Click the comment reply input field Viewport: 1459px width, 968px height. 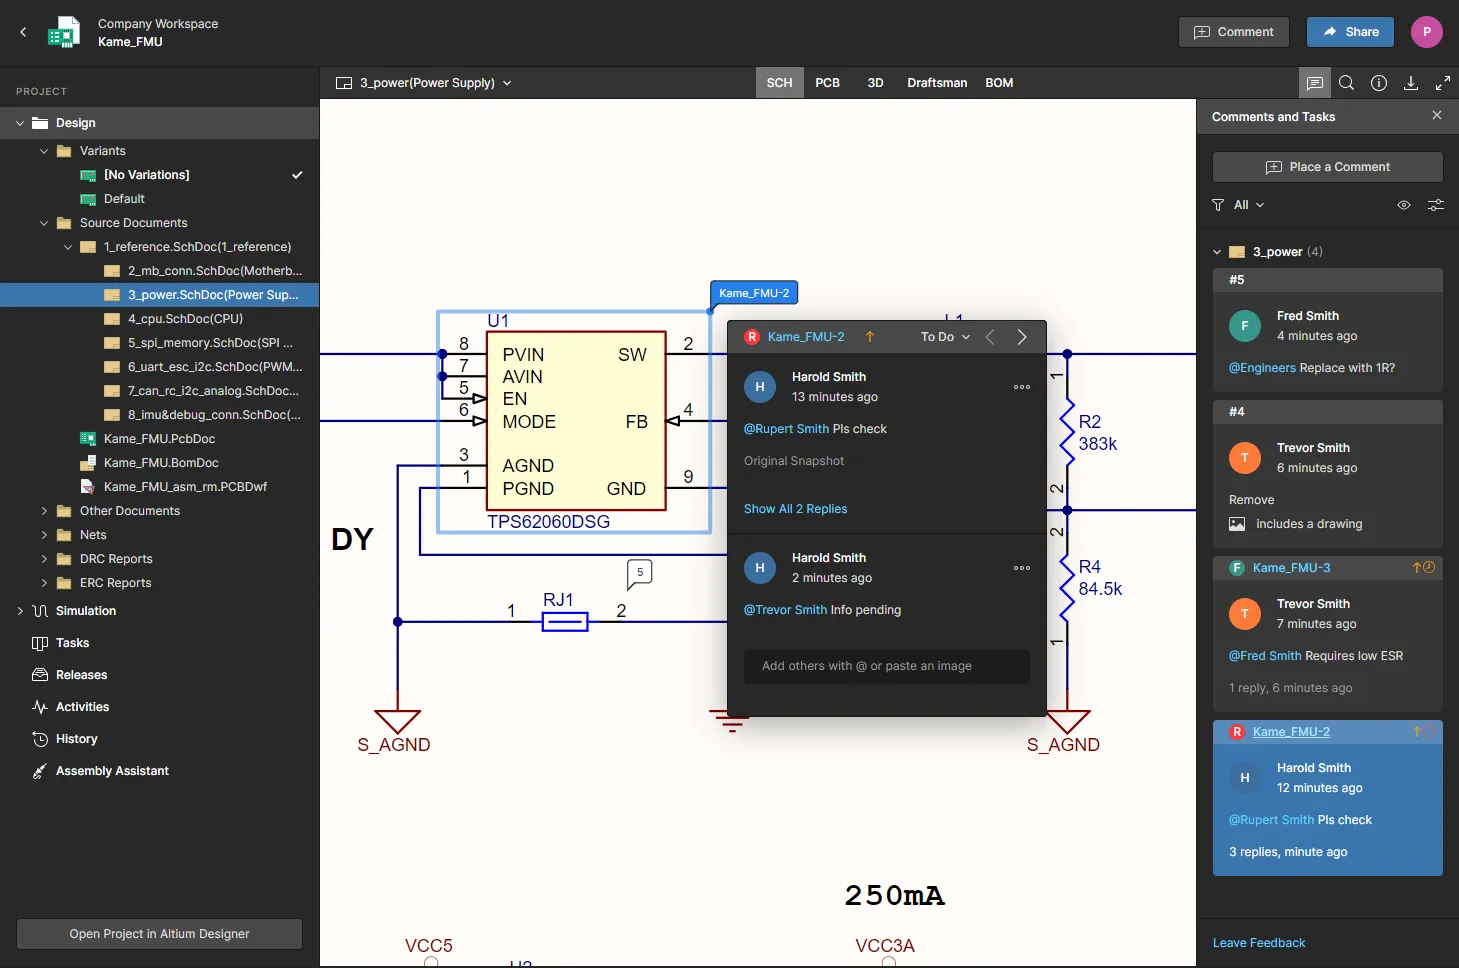886,666
